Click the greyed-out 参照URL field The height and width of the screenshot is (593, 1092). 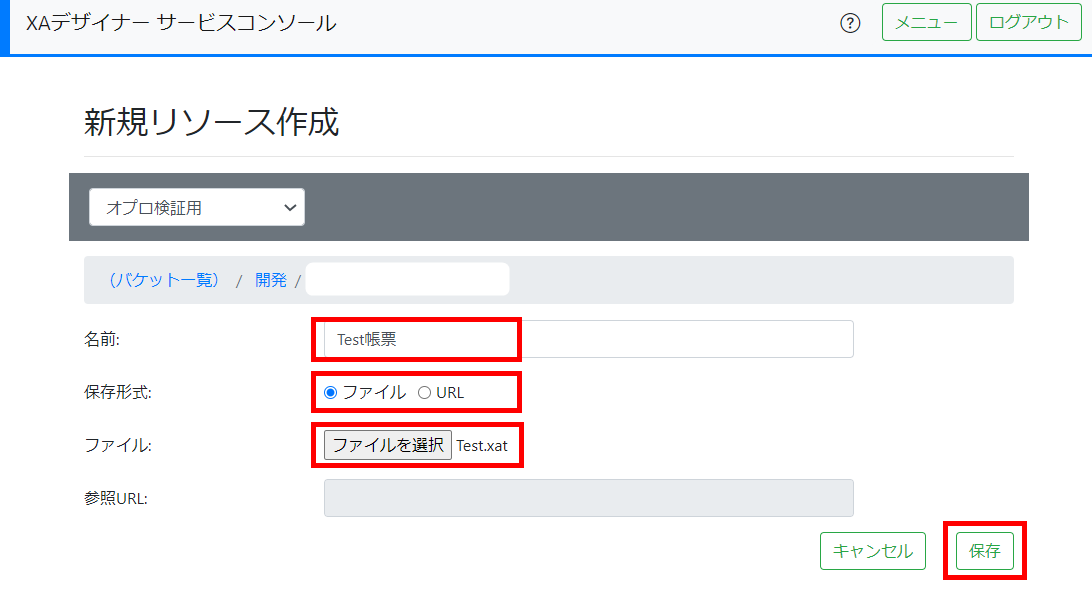click(x=588, y=498)
